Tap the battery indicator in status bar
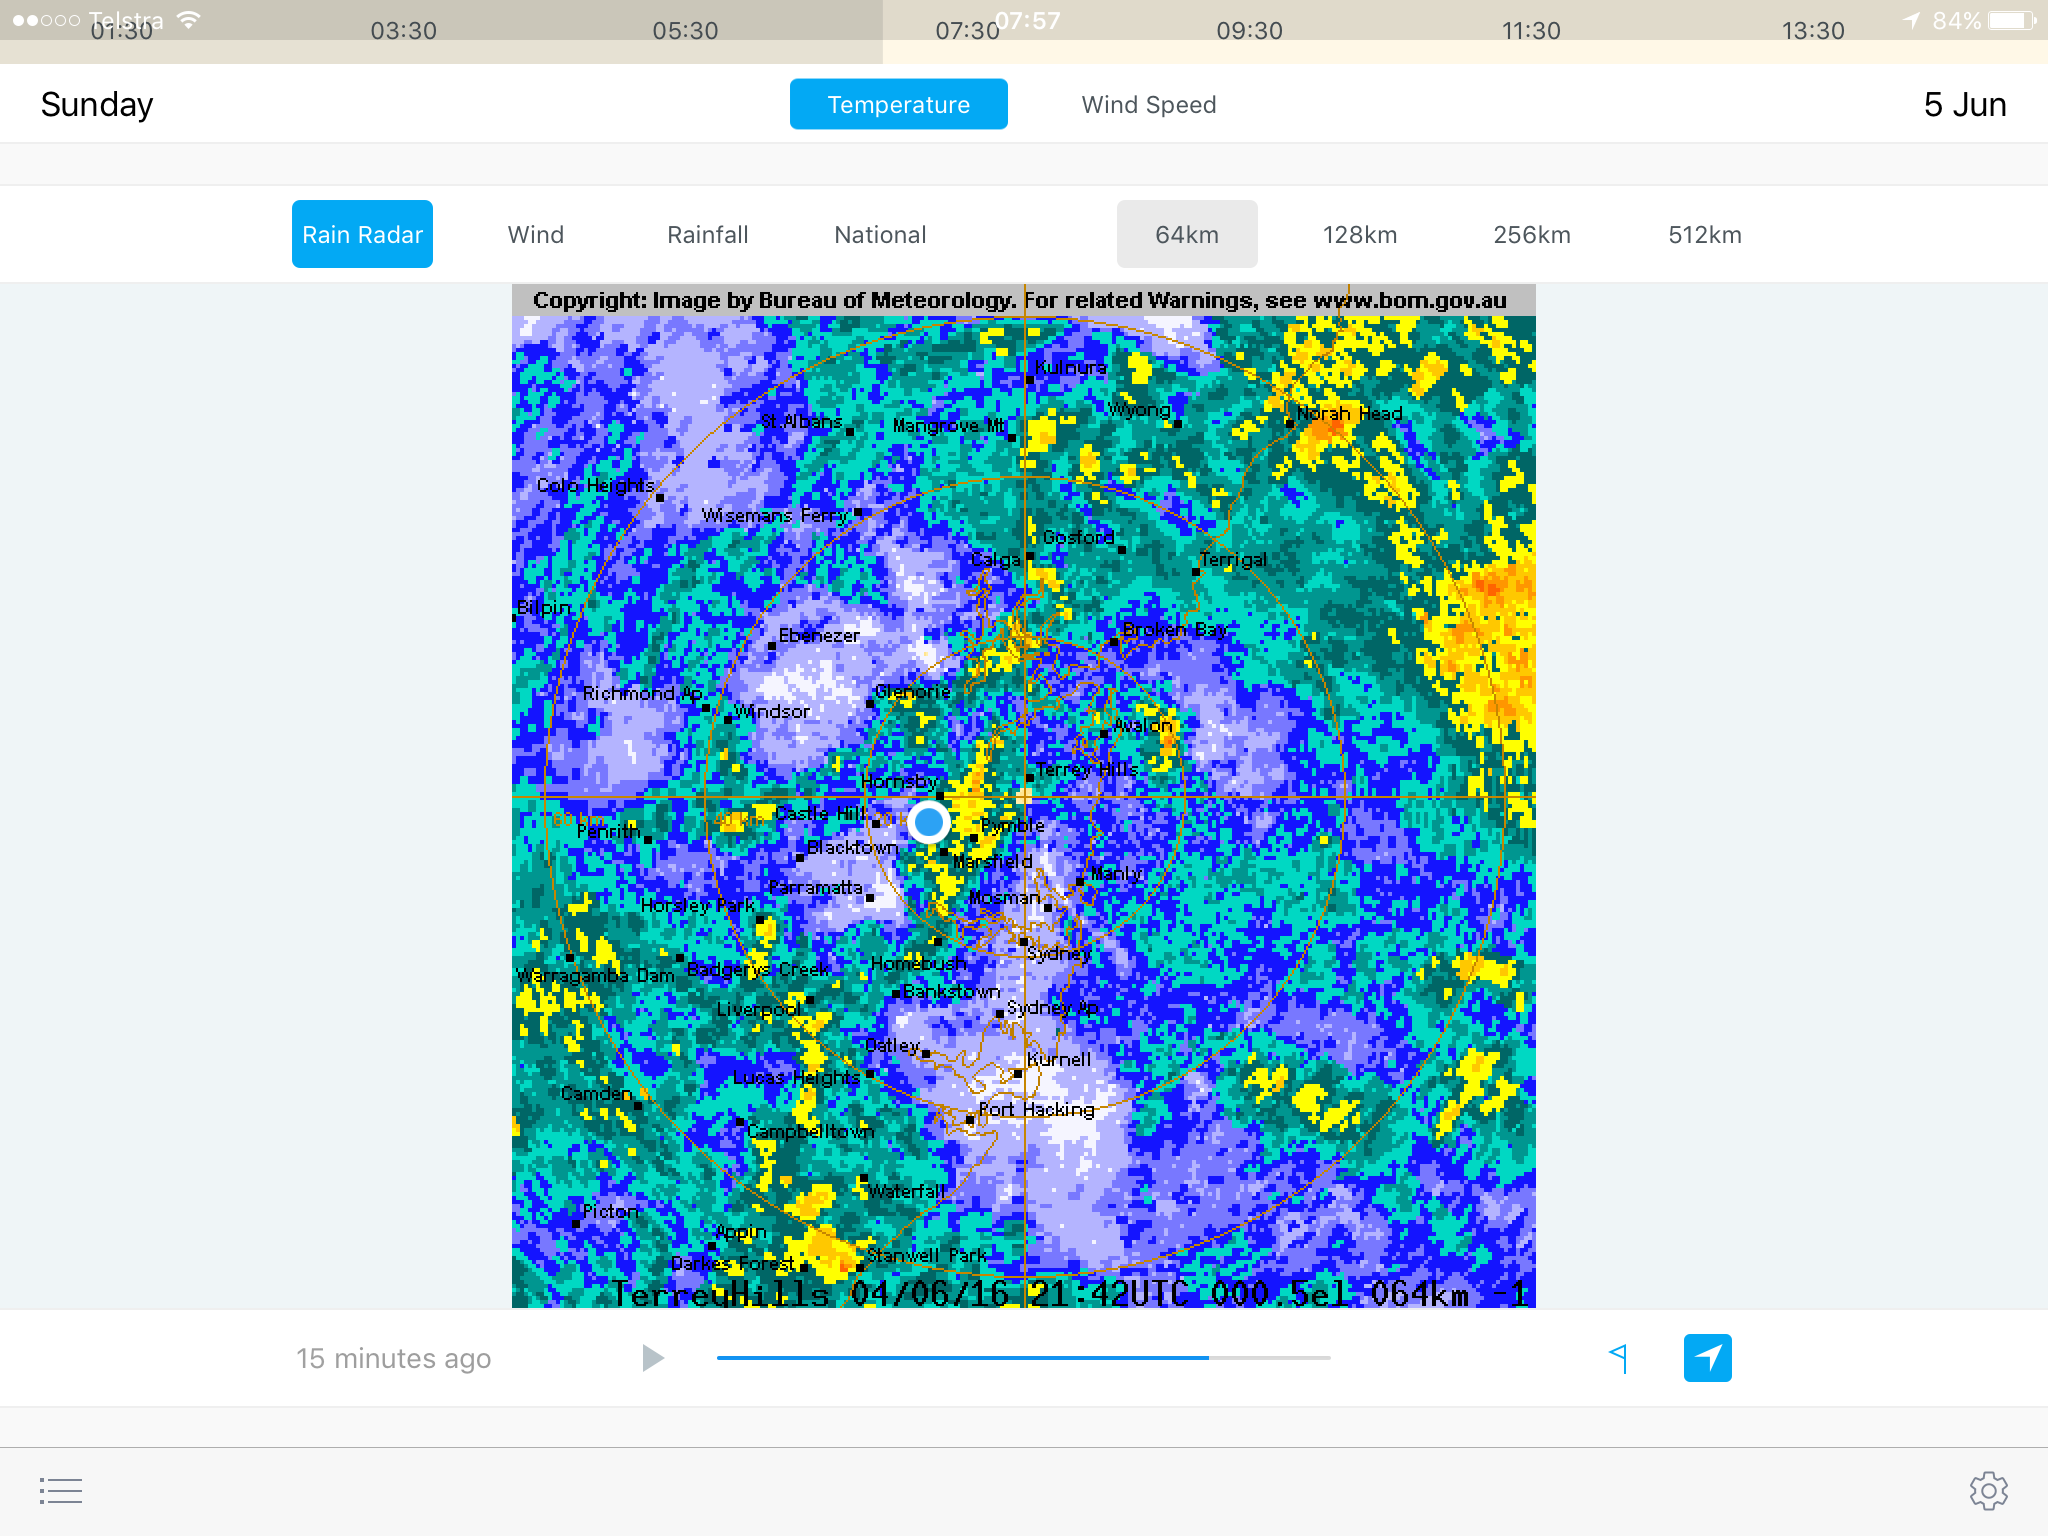Screen dimensions: 2048x1536 click(2011, 20)
